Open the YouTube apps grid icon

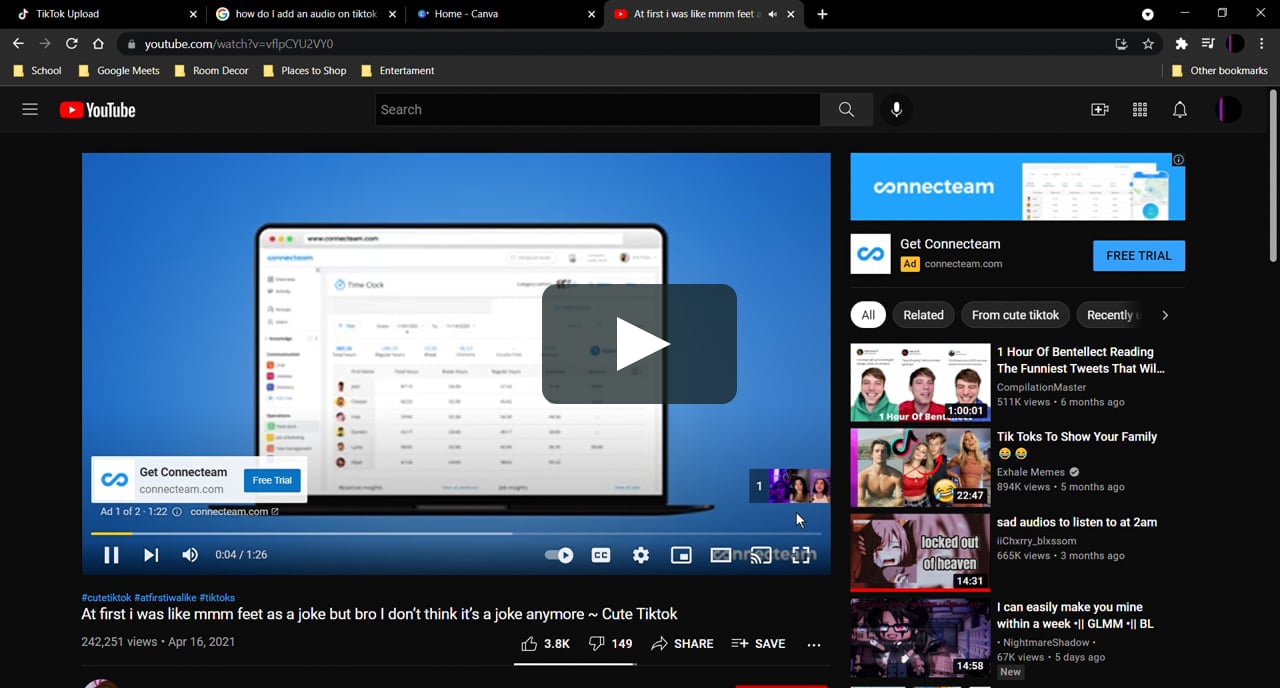tap(1140, 110)
